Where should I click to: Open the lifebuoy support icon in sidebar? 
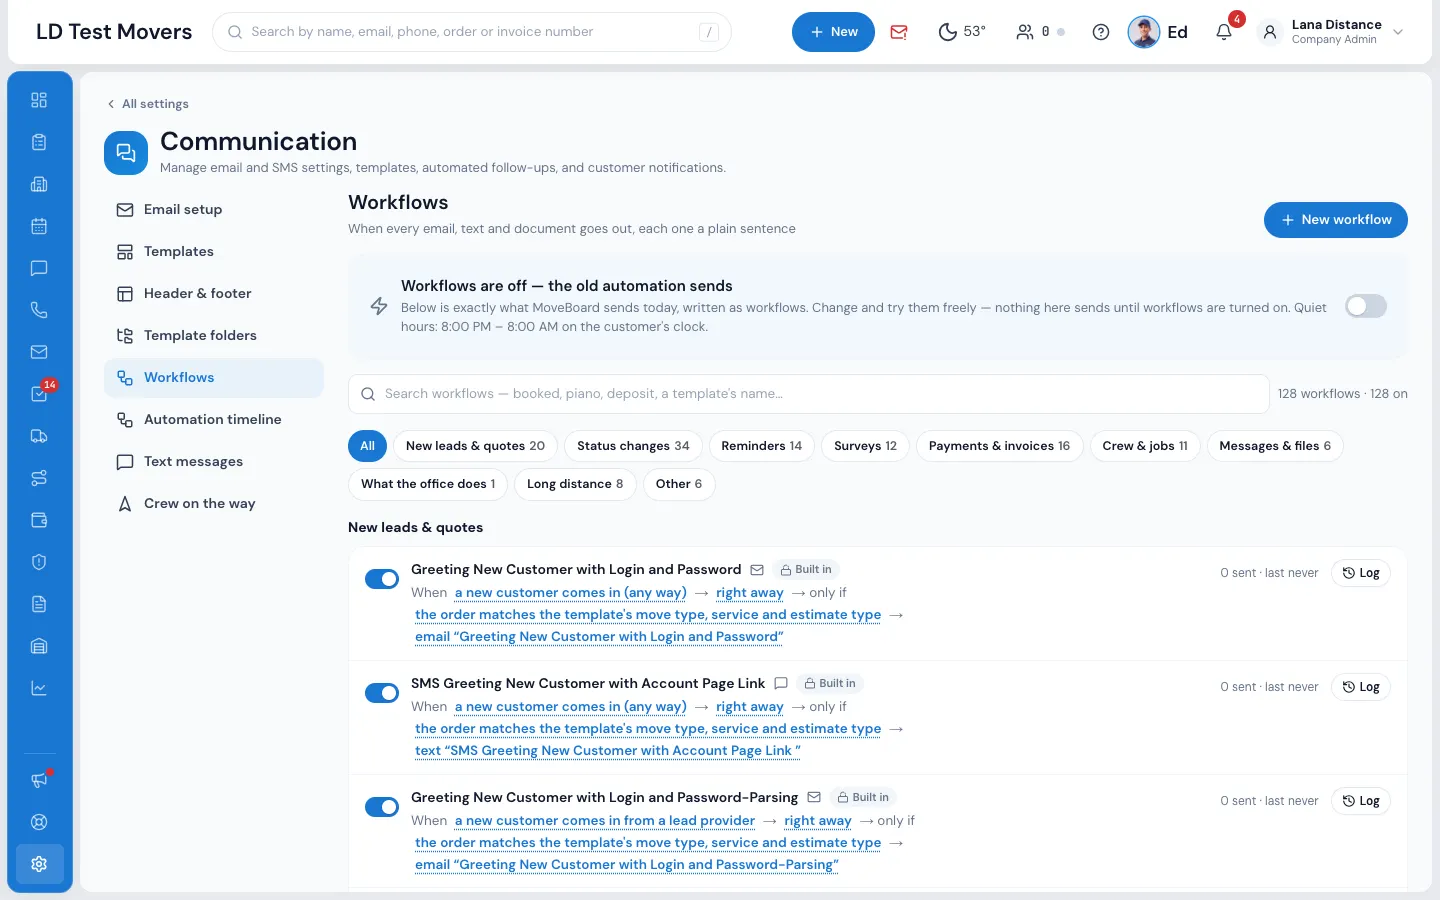39,822
